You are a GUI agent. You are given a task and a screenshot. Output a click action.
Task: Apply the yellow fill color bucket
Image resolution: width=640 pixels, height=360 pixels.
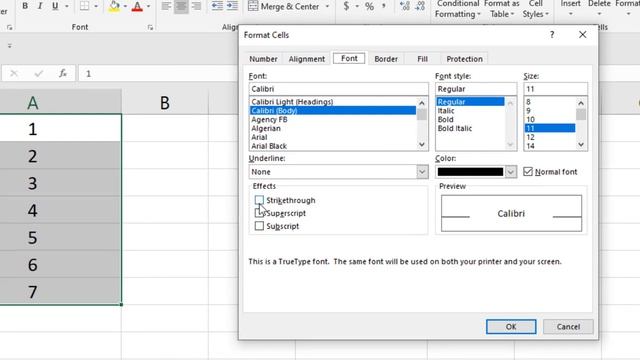pos(114,6)
